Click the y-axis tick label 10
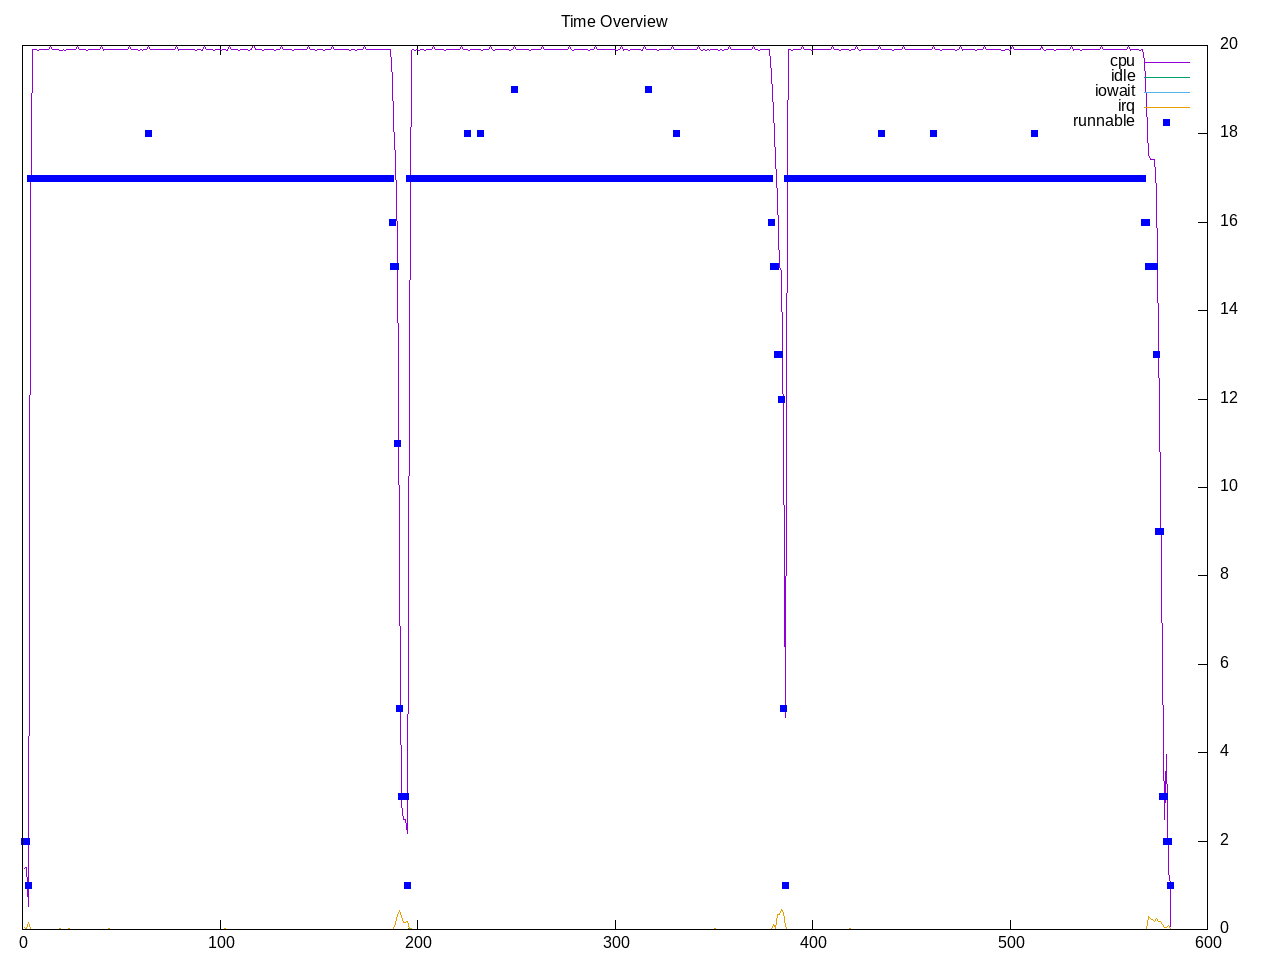 [1228, 486]
